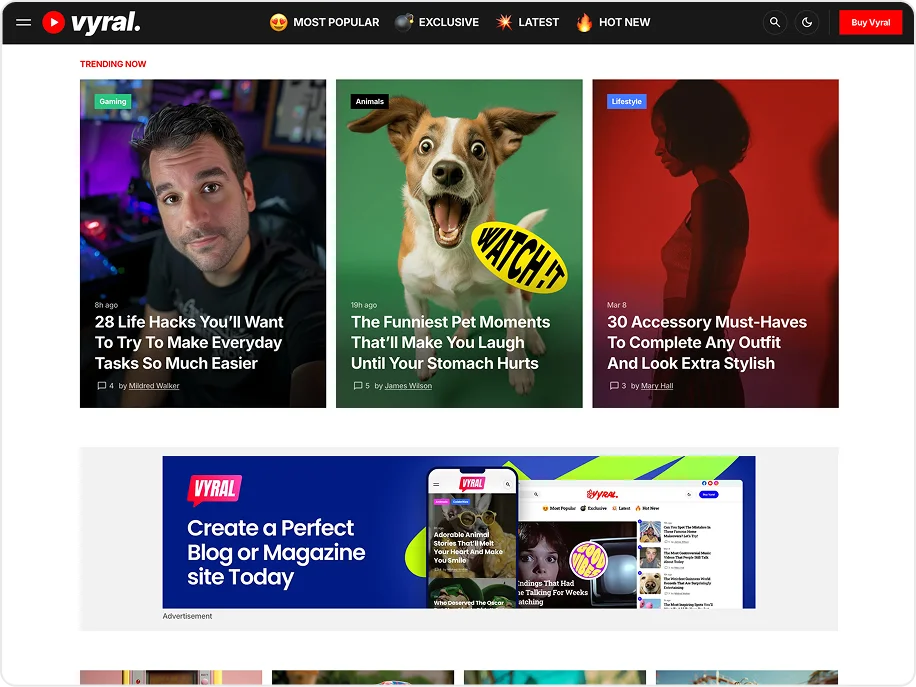The width and height of the screenshot is (916, 687).
Task: Open the hamburger menu
Action: coord(23,23)
